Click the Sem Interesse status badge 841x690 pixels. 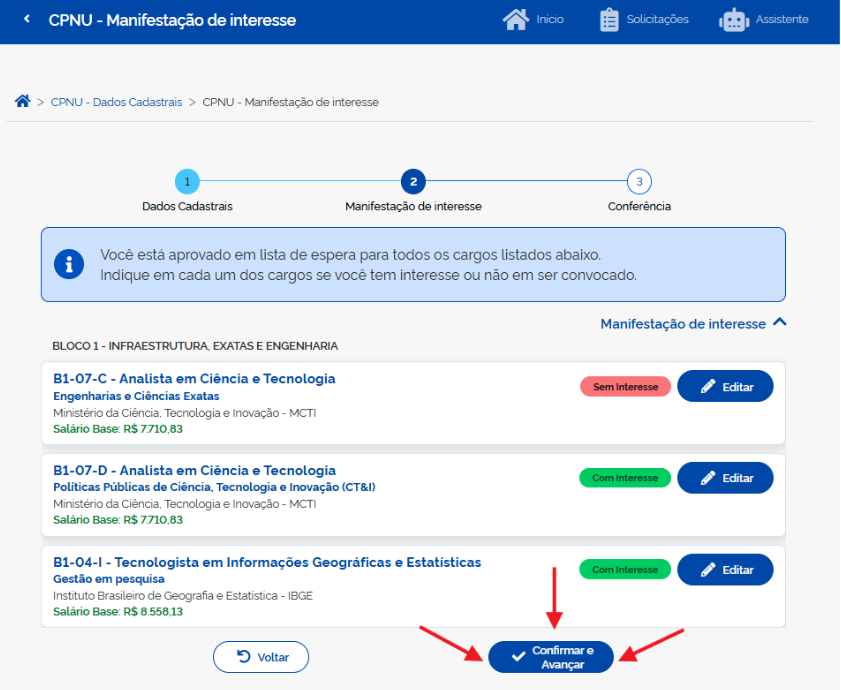point(625,387)
